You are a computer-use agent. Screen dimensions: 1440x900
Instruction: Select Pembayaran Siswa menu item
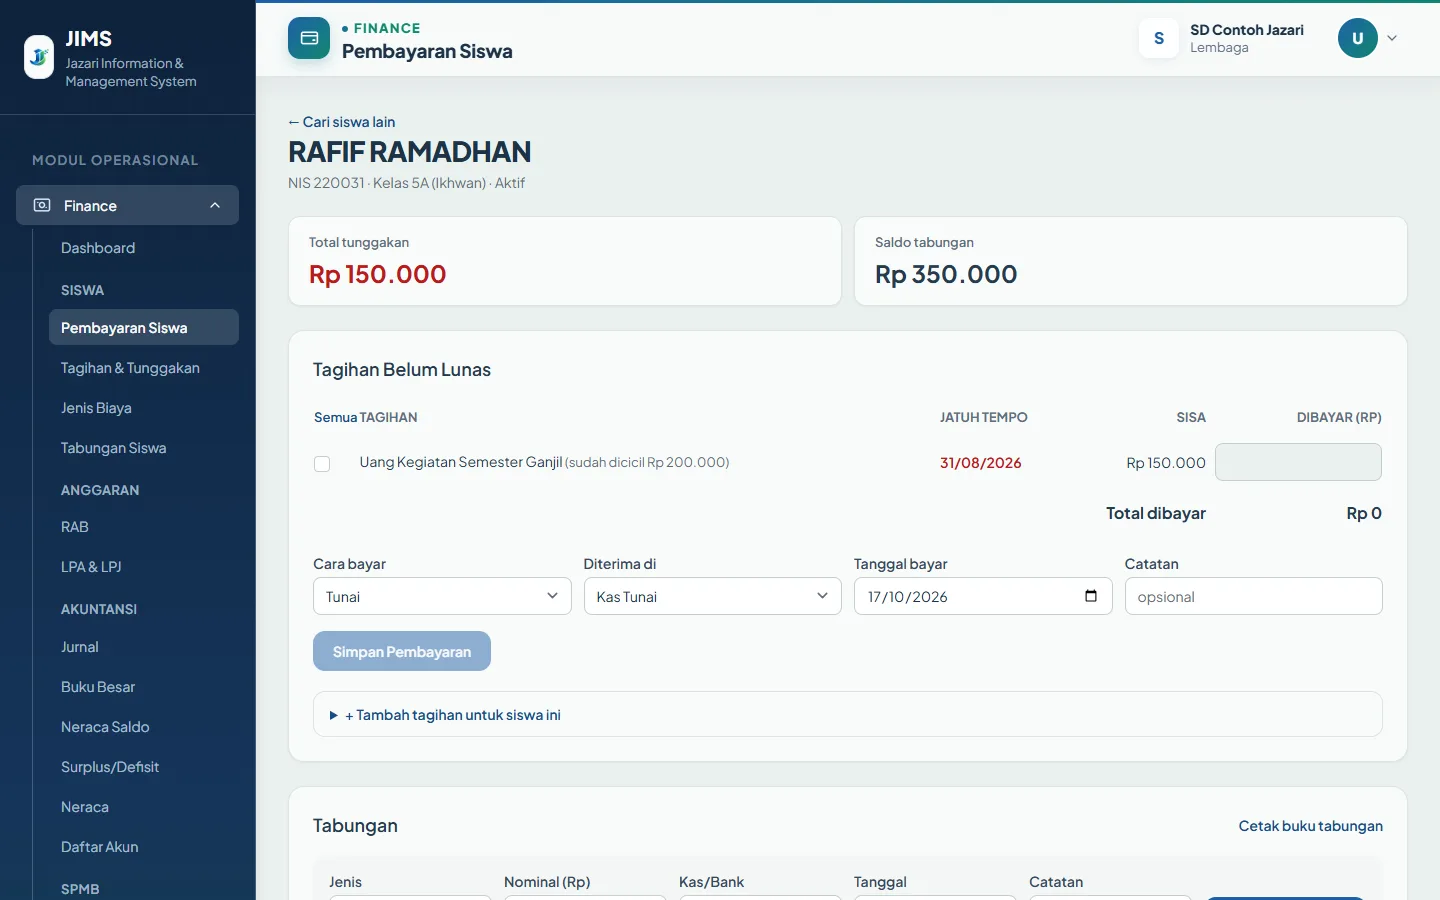[x=144, y=327]
